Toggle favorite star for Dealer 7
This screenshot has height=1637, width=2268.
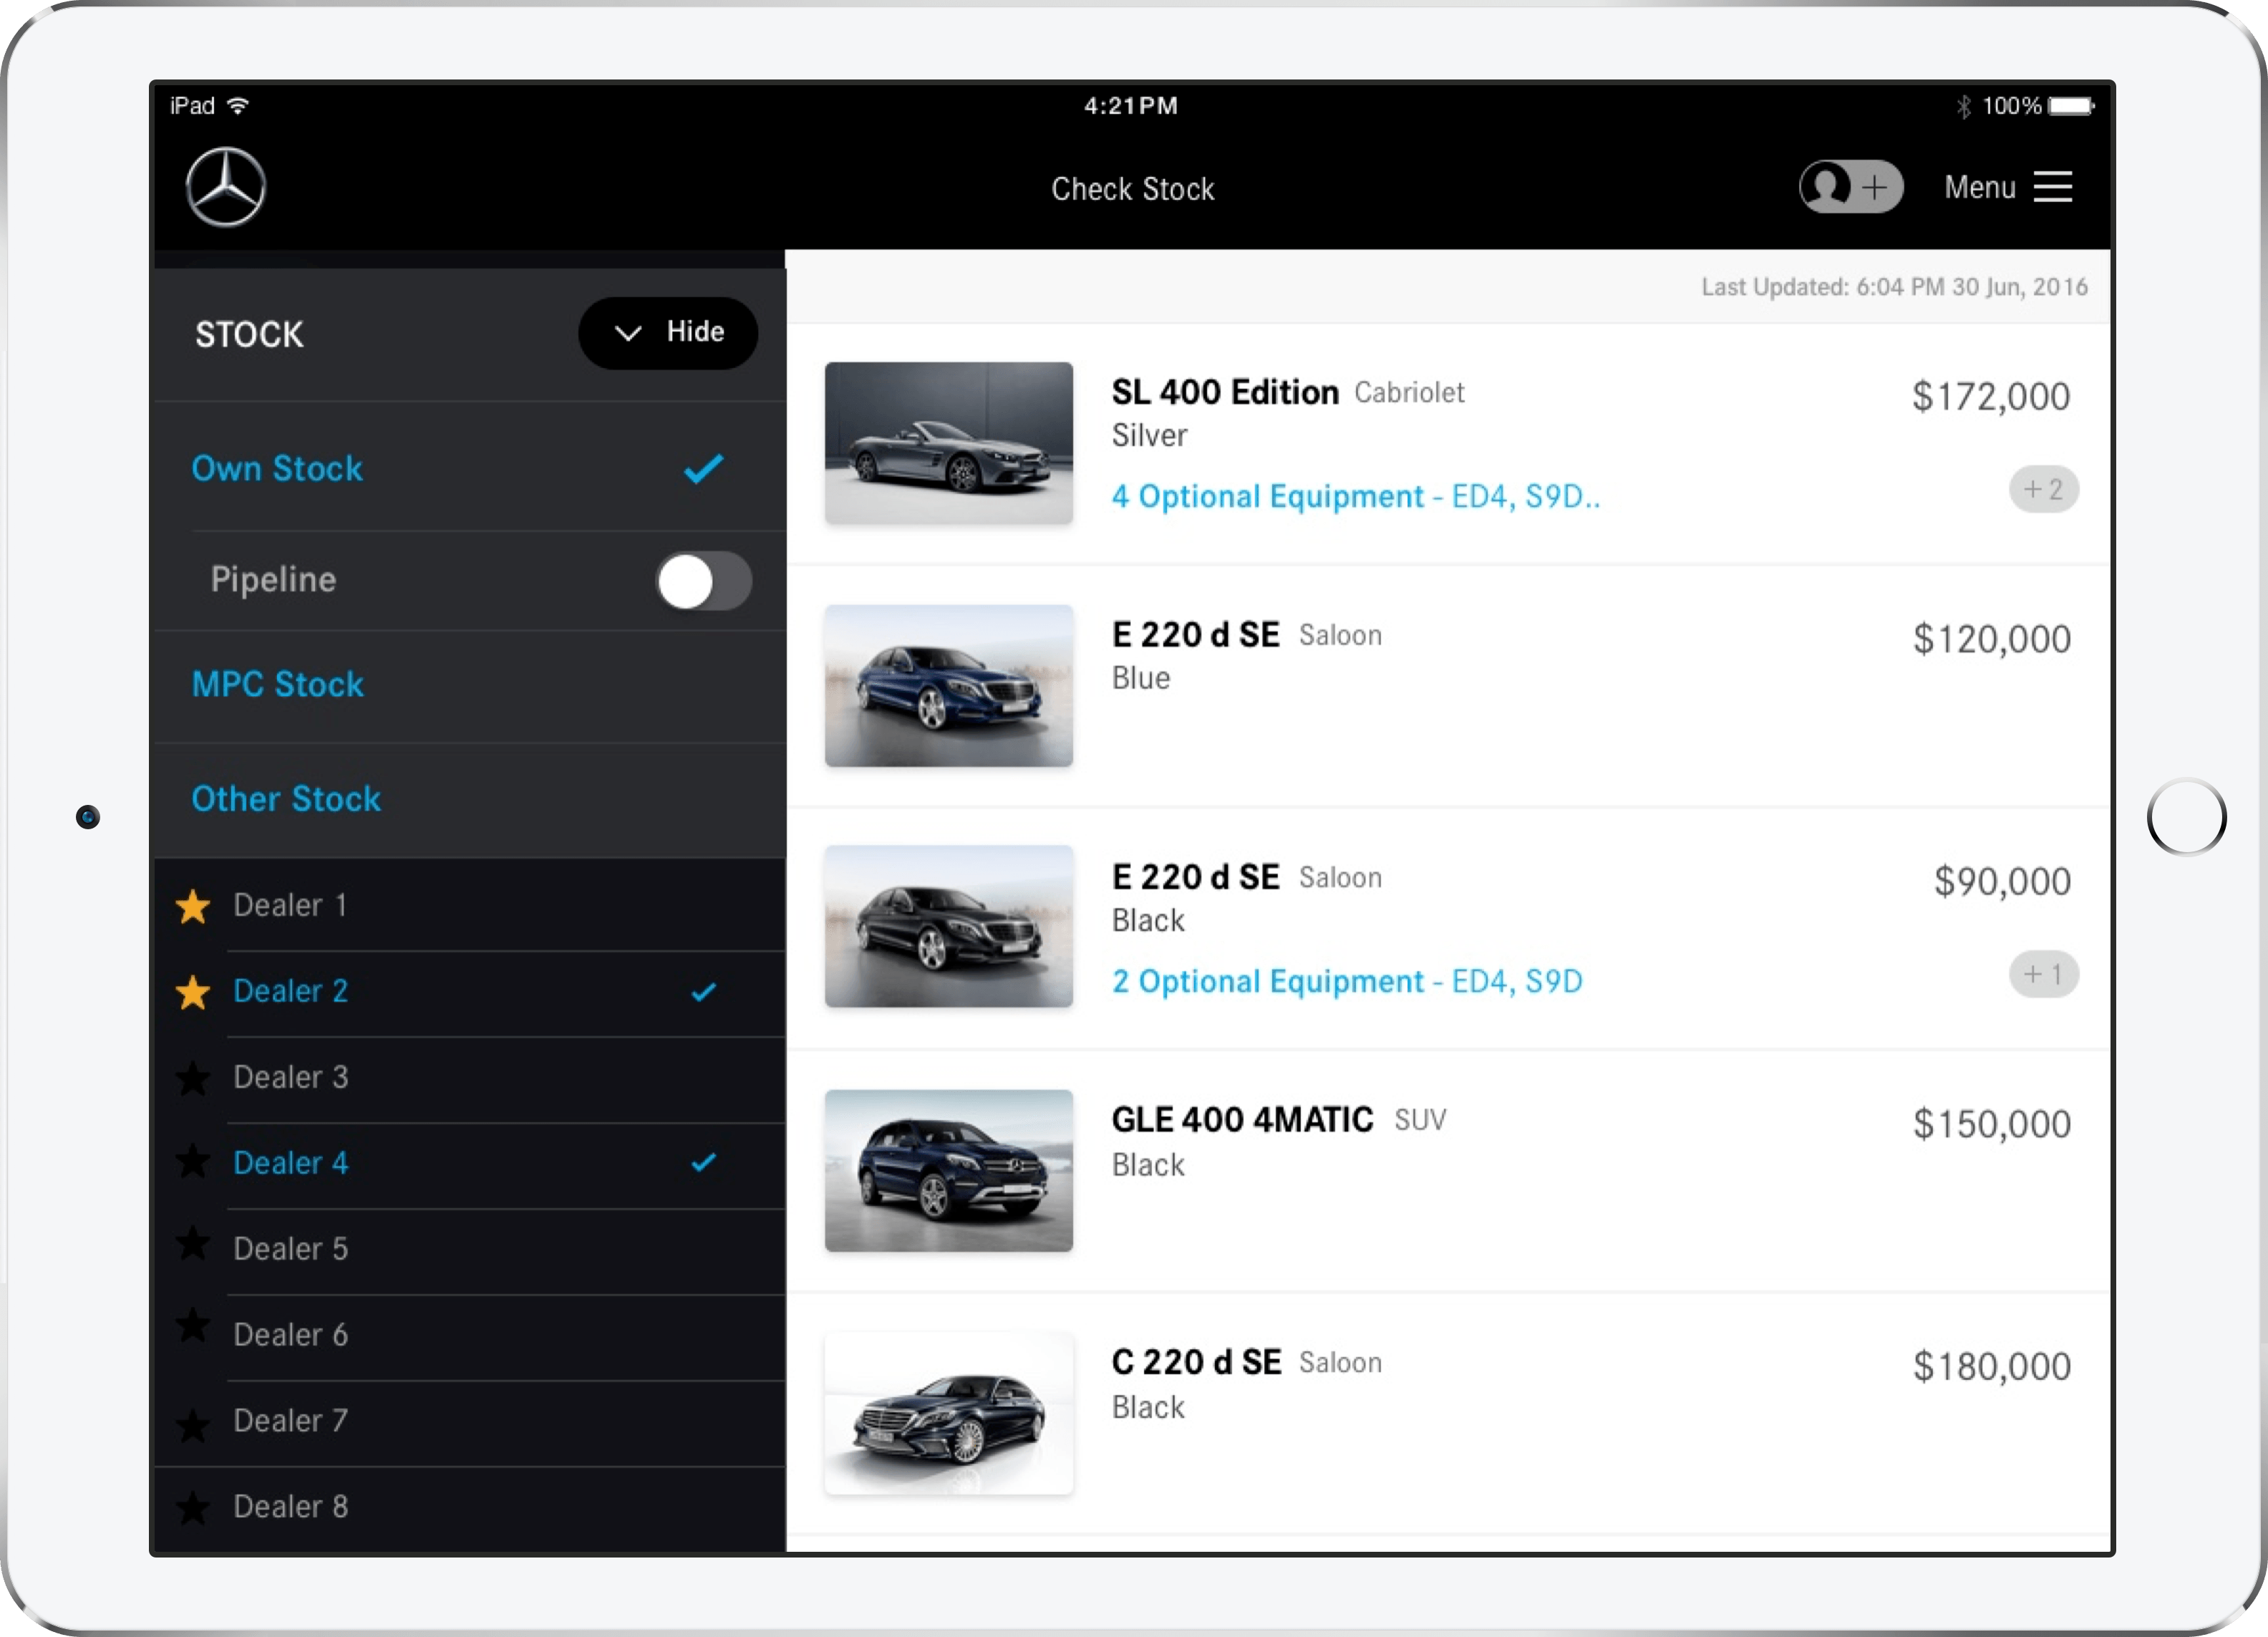pos(193,1424)
